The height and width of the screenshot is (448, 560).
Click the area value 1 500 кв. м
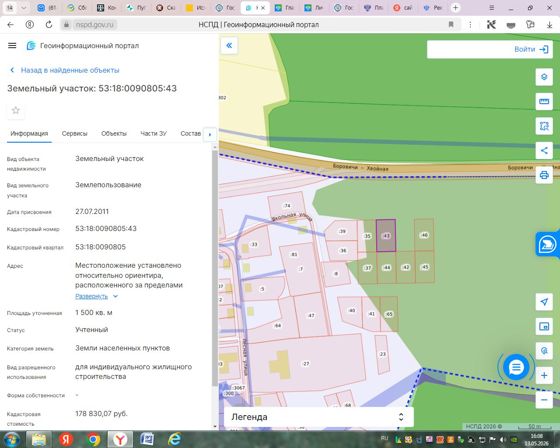point(94,313)
